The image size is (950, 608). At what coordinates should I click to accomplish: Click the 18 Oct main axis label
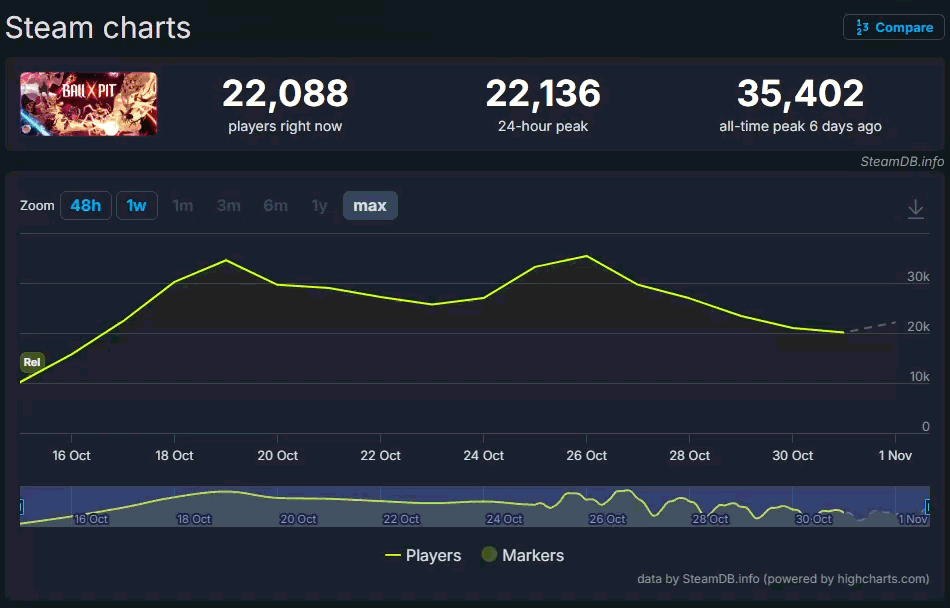coord(174,455)
